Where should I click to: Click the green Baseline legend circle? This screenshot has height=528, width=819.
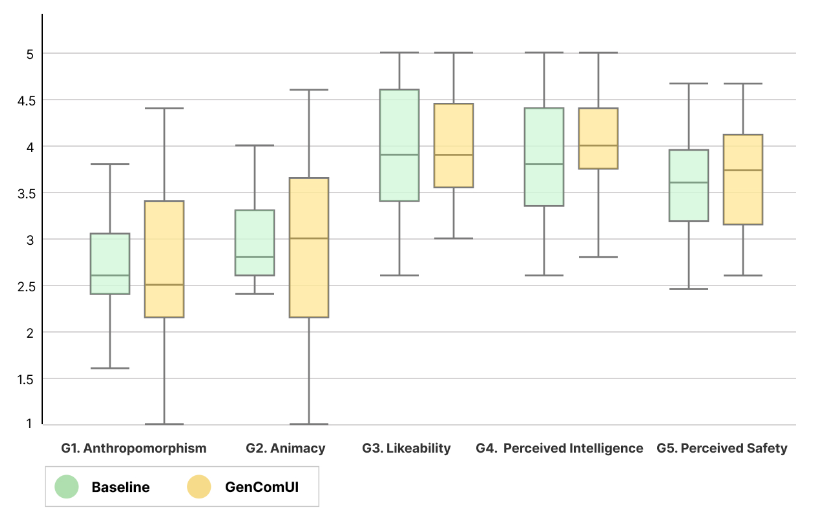67,487
